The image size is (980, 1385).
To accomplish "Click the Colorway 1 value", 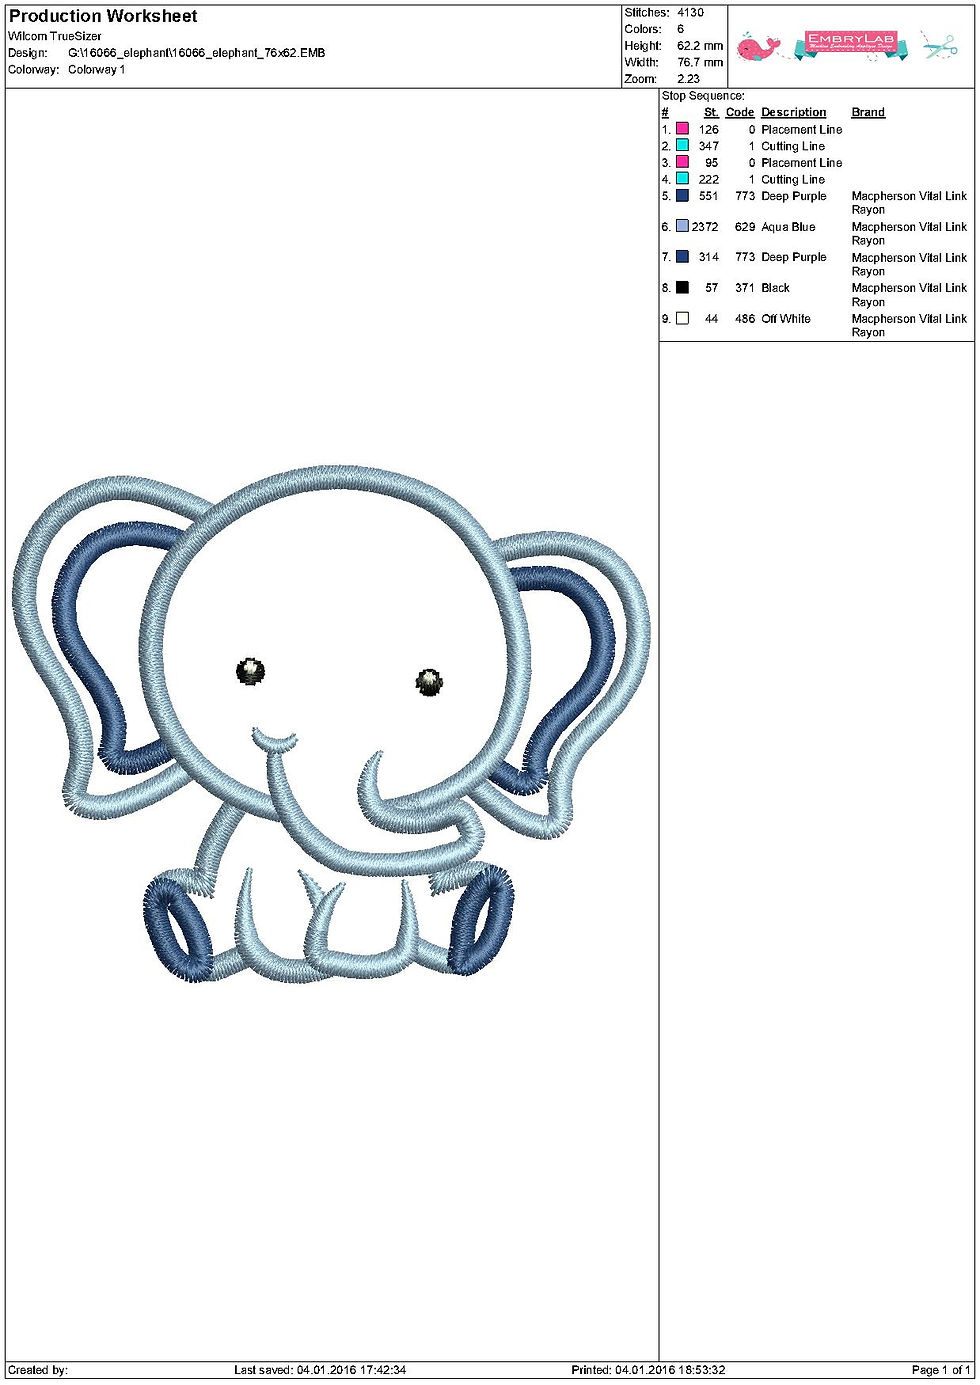I will [x=95, y=69].
